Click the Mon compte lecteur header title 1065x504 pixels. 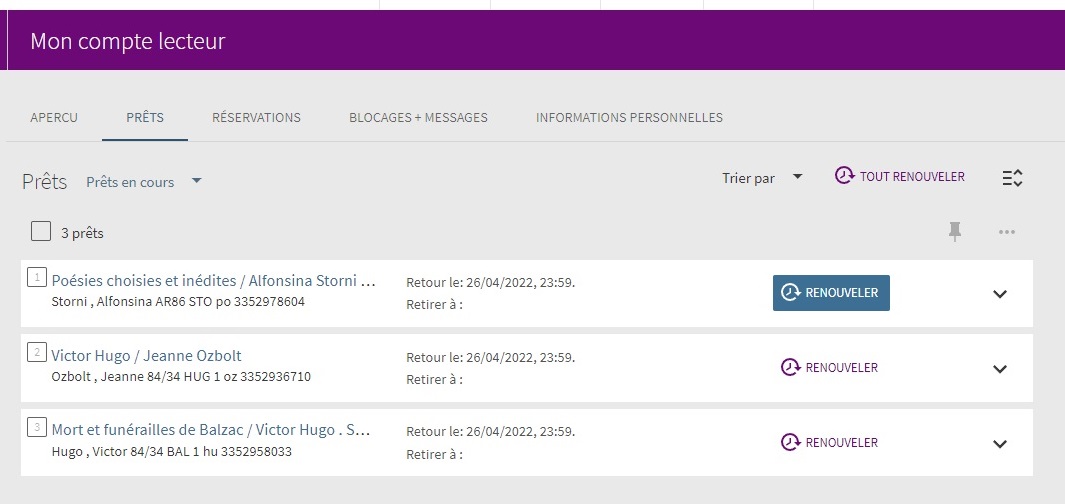(128, 41)
